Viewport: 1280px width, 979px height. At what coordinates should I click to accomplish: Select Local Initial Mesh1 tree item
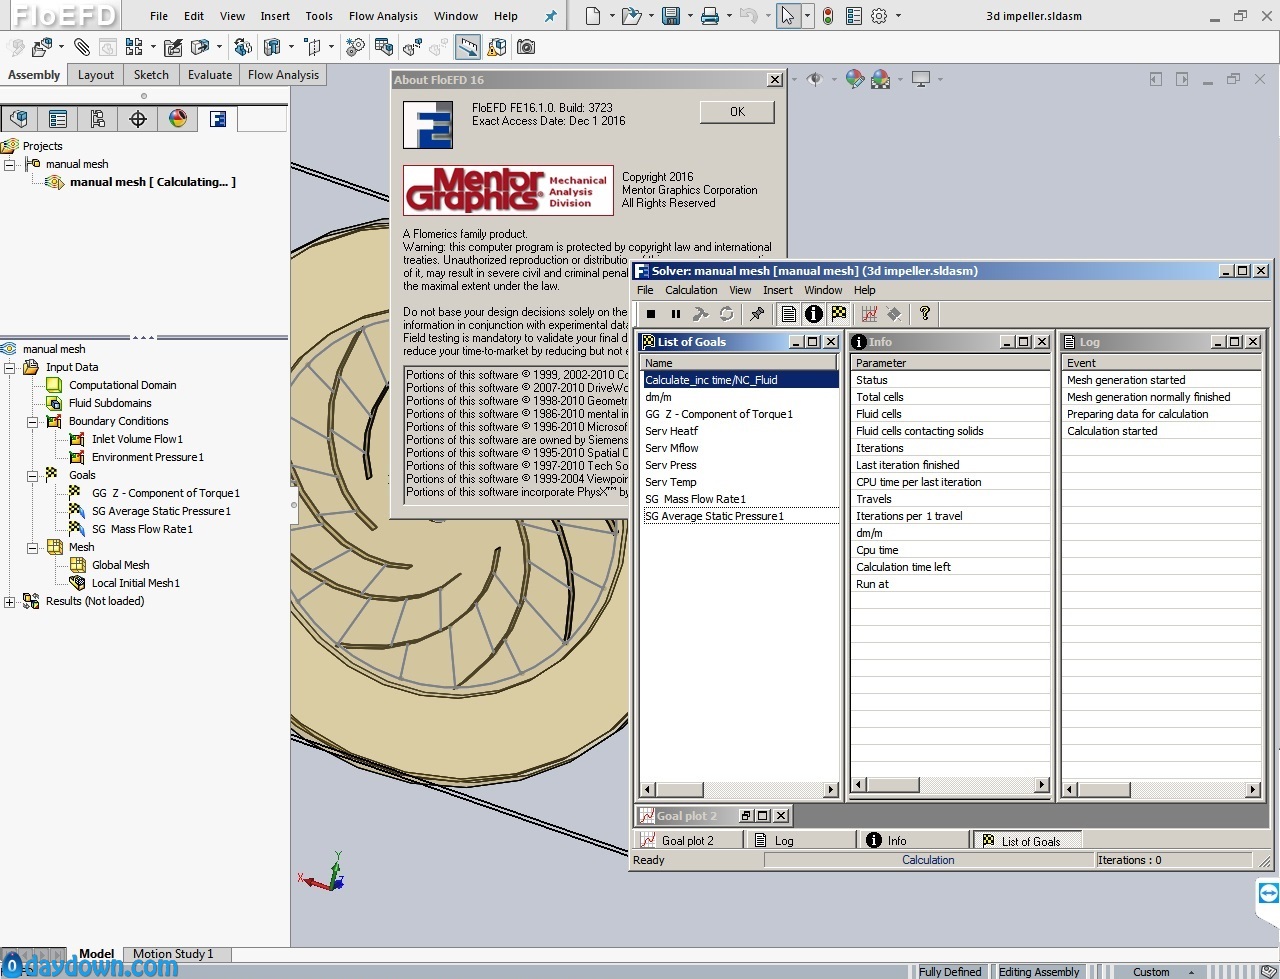pyautogui.click(x=135, y=583)
